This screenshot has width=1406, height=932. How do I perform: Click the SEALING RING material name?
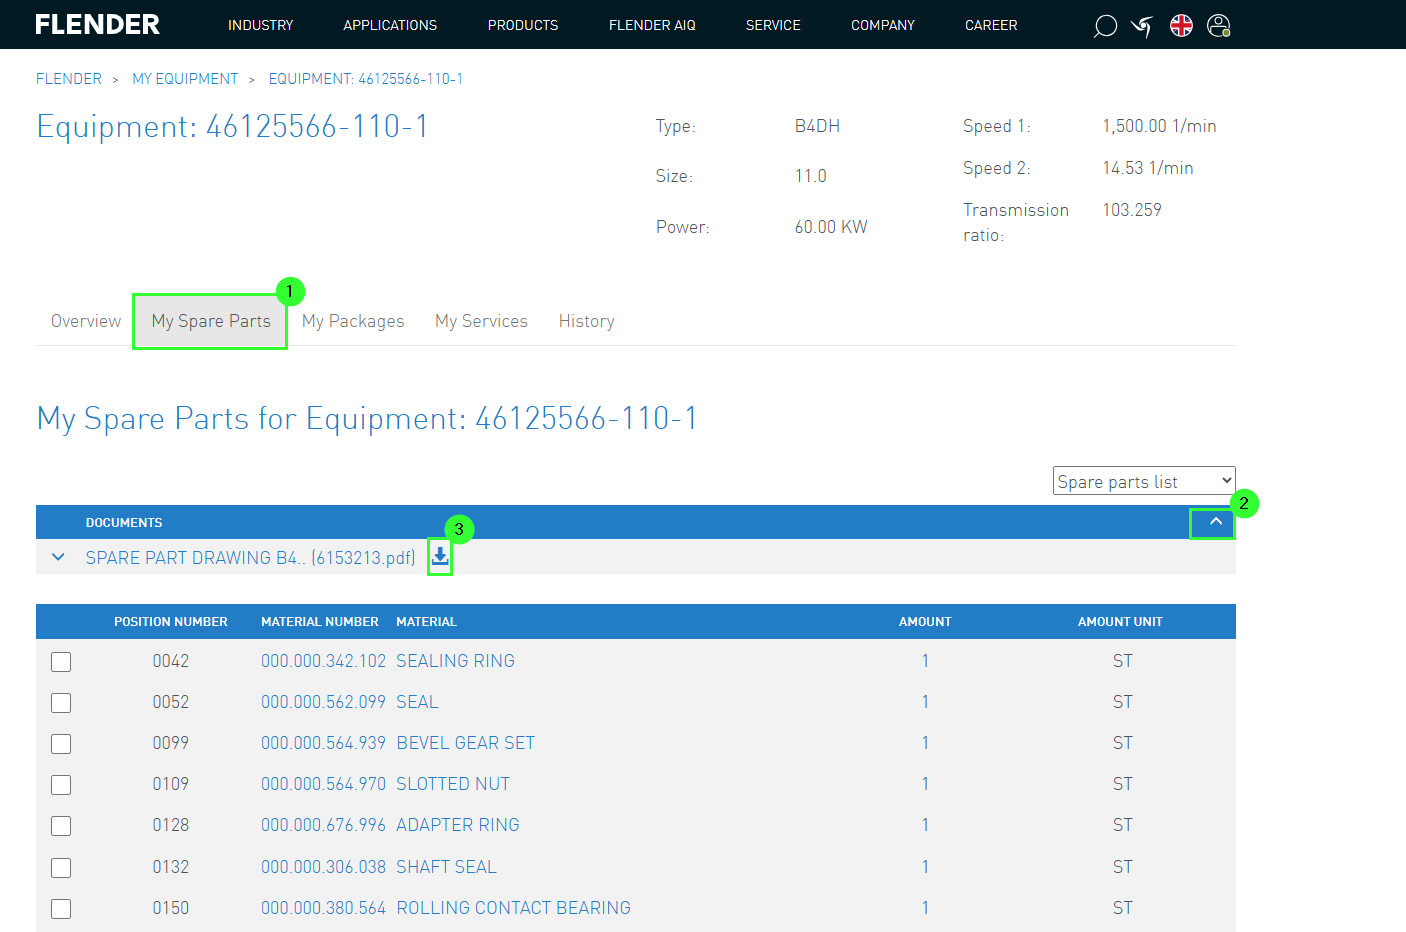[x=455, y=661]
